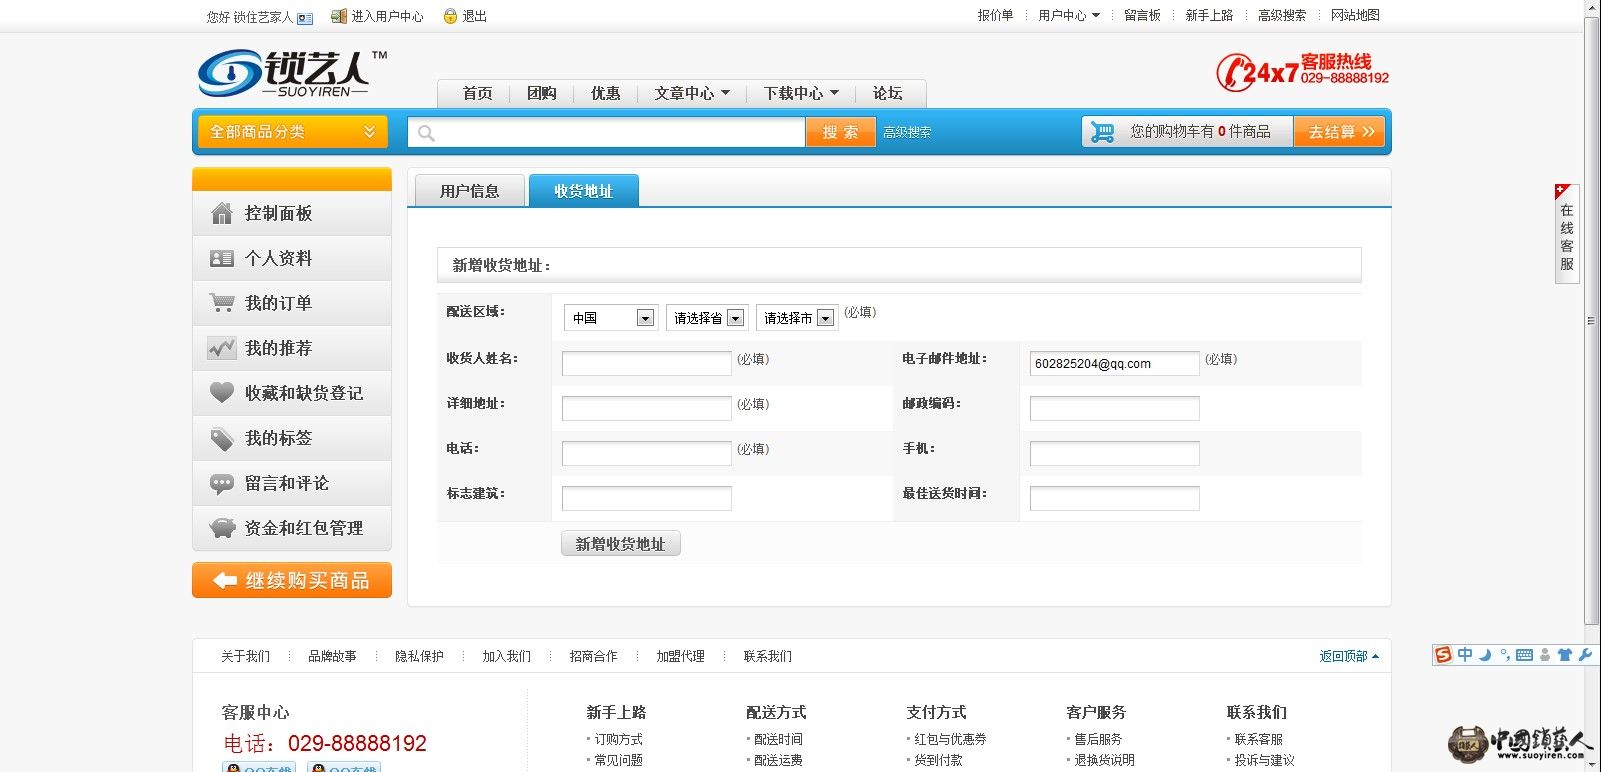Click the 电话 input field
This screenshot has height=772, width=1601.
click(647, 453)
